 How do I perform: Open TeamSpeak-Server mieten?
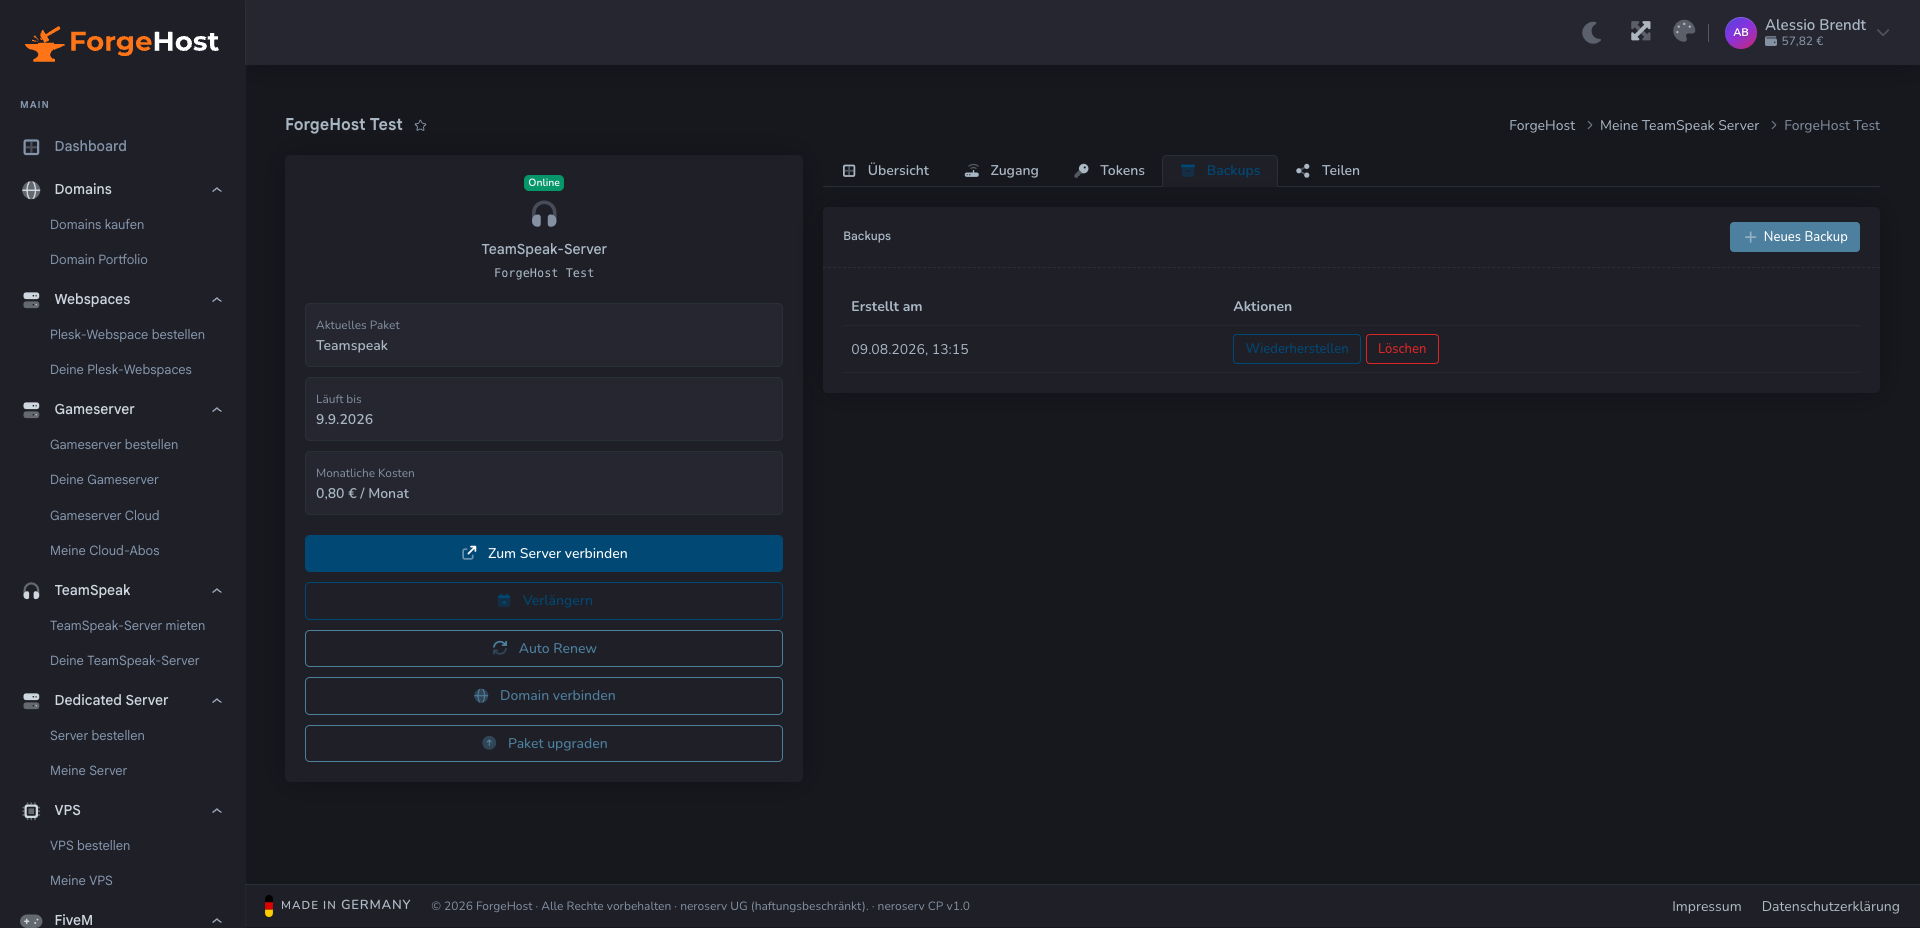coord(127,626)
